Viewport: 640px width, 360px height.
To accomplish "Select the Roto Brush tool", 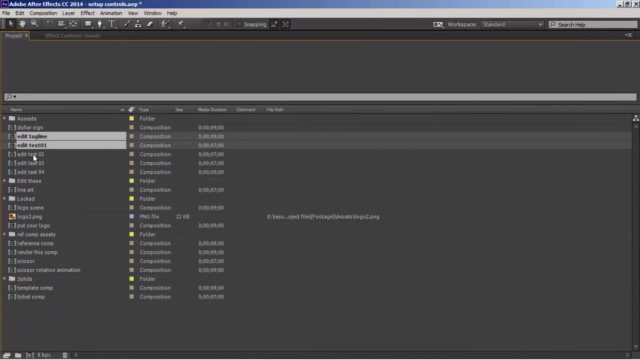I will [x=165, y=24].
